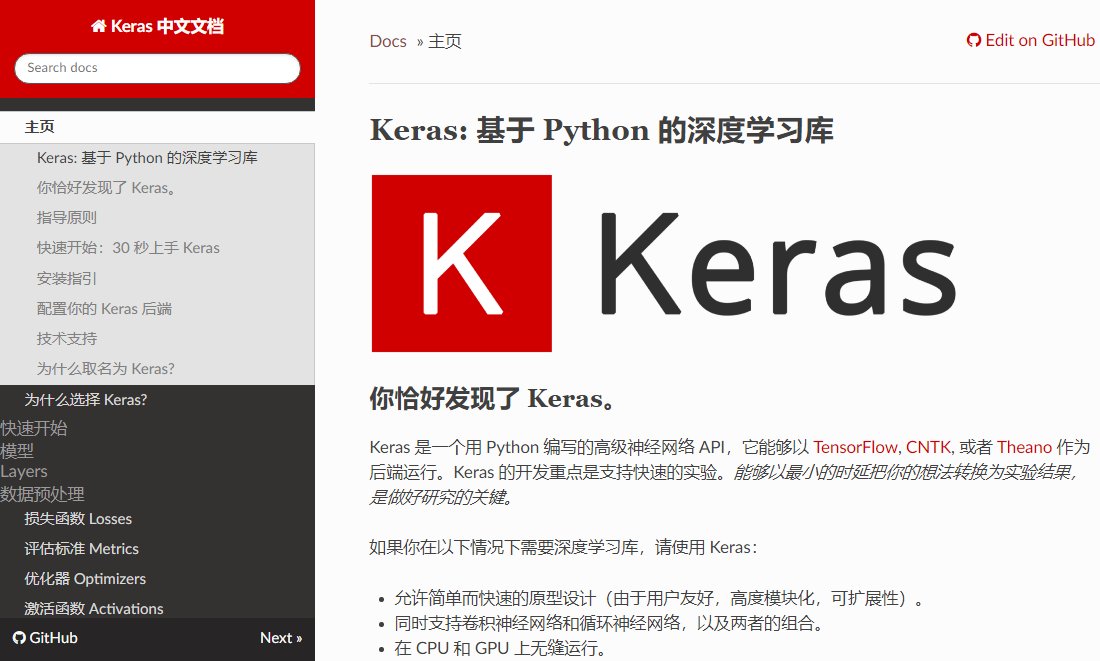Open the TensorFlow link
This screenshot has height=661, width=1100.
pyautogui.click(x=854, y=447)
